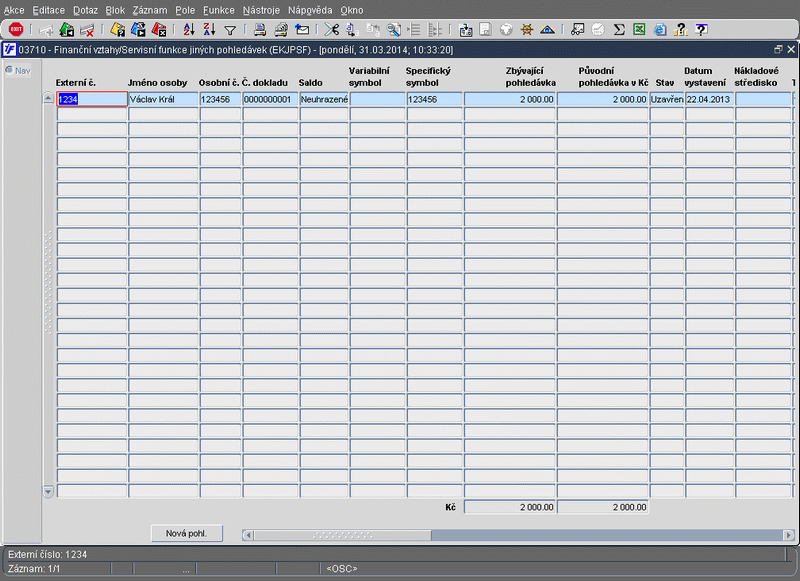Click the red EXIT stop icon
The image size is (800, 581).
tap(16, 30)
